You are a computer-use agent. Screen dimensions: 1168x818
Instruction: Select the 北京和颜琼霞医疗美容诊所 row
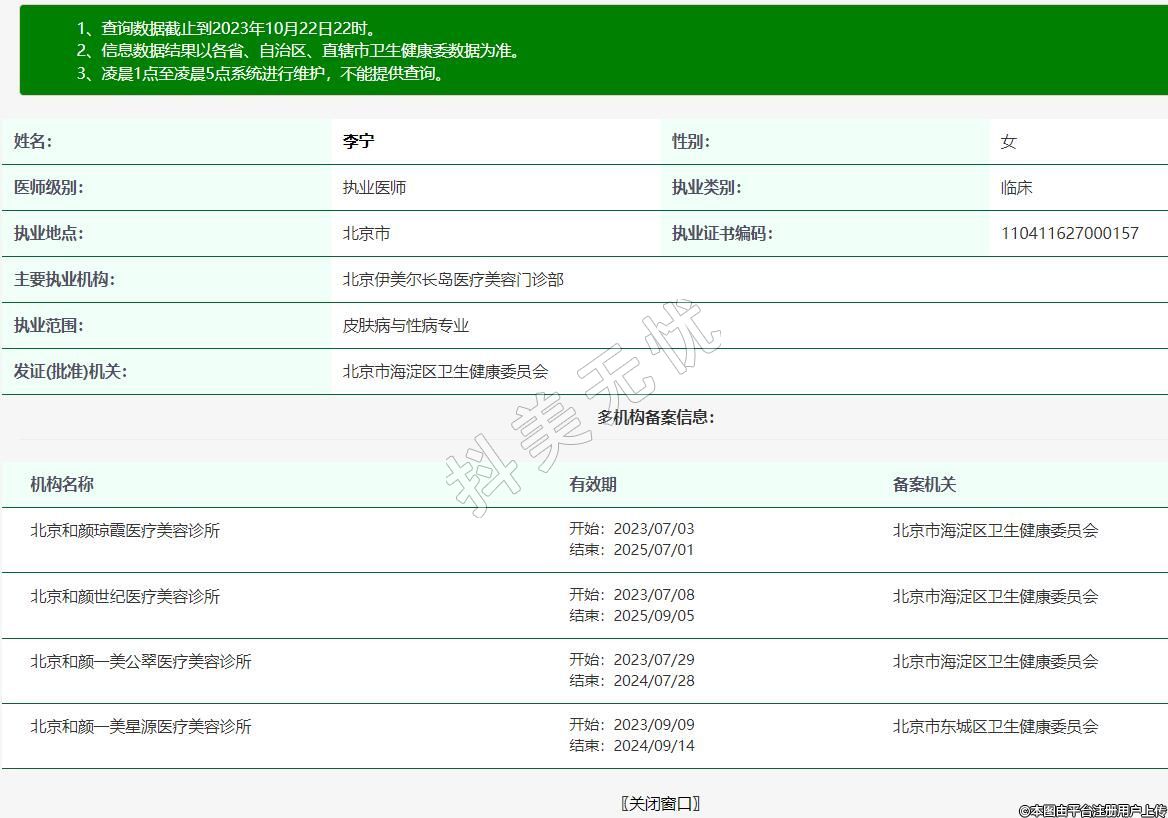click(125, 531)
